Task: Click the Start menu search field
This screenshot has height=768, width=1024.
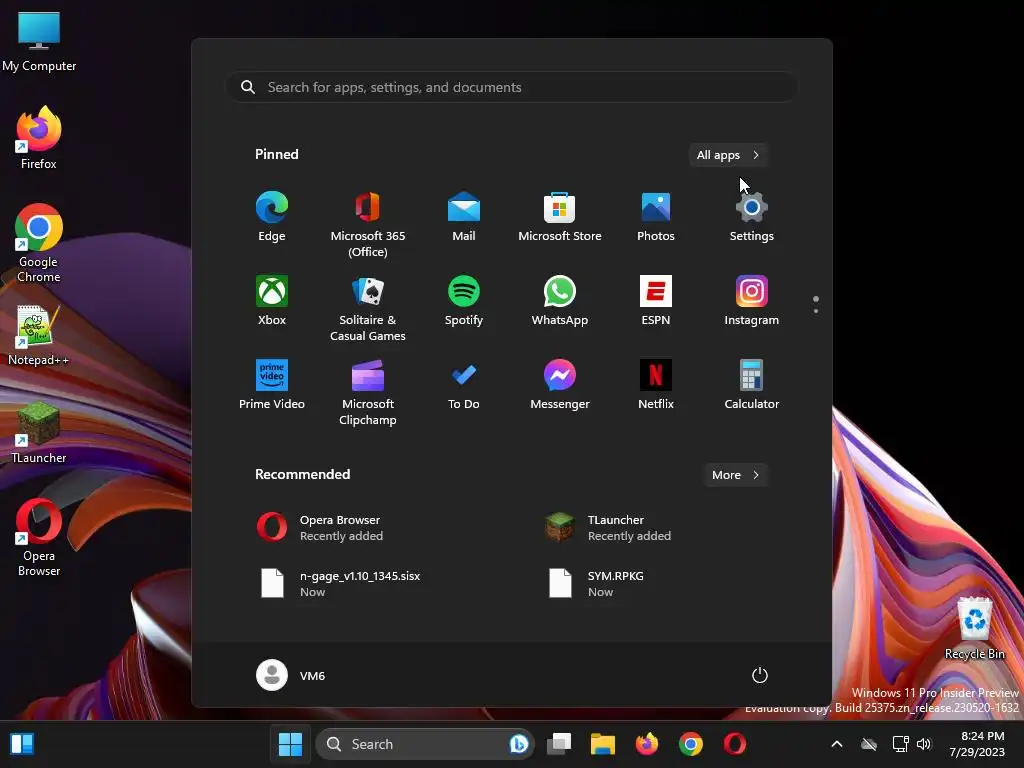Action: [512, 88]
